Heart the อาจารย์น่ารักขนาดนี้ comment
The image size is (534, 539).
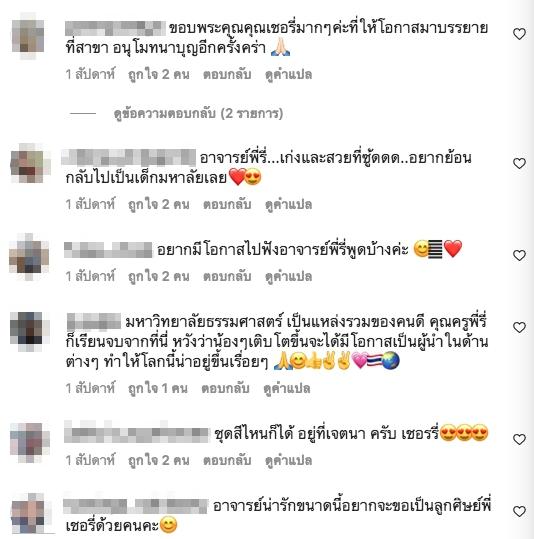(x=519, y=511)
